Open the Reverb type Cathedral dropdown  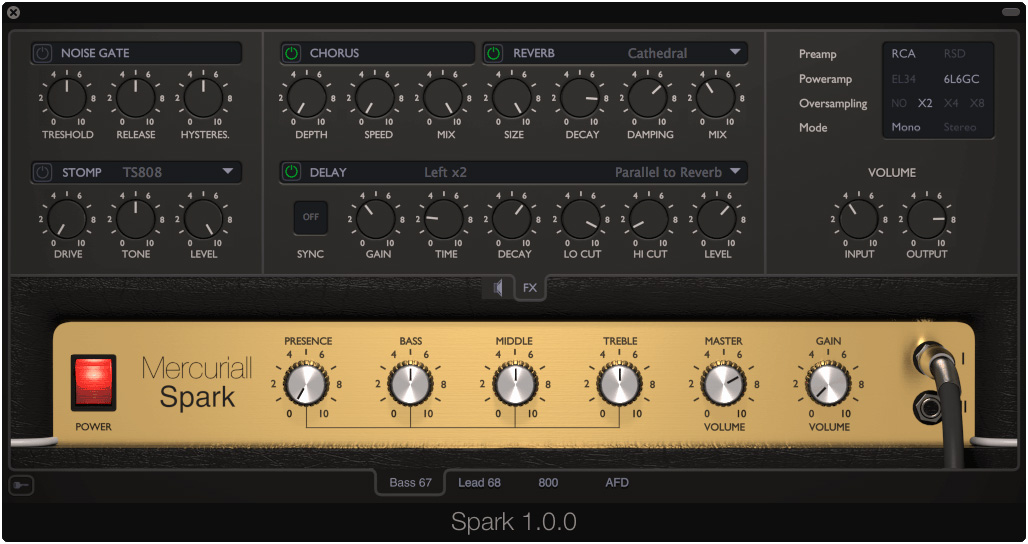(683, 53)
